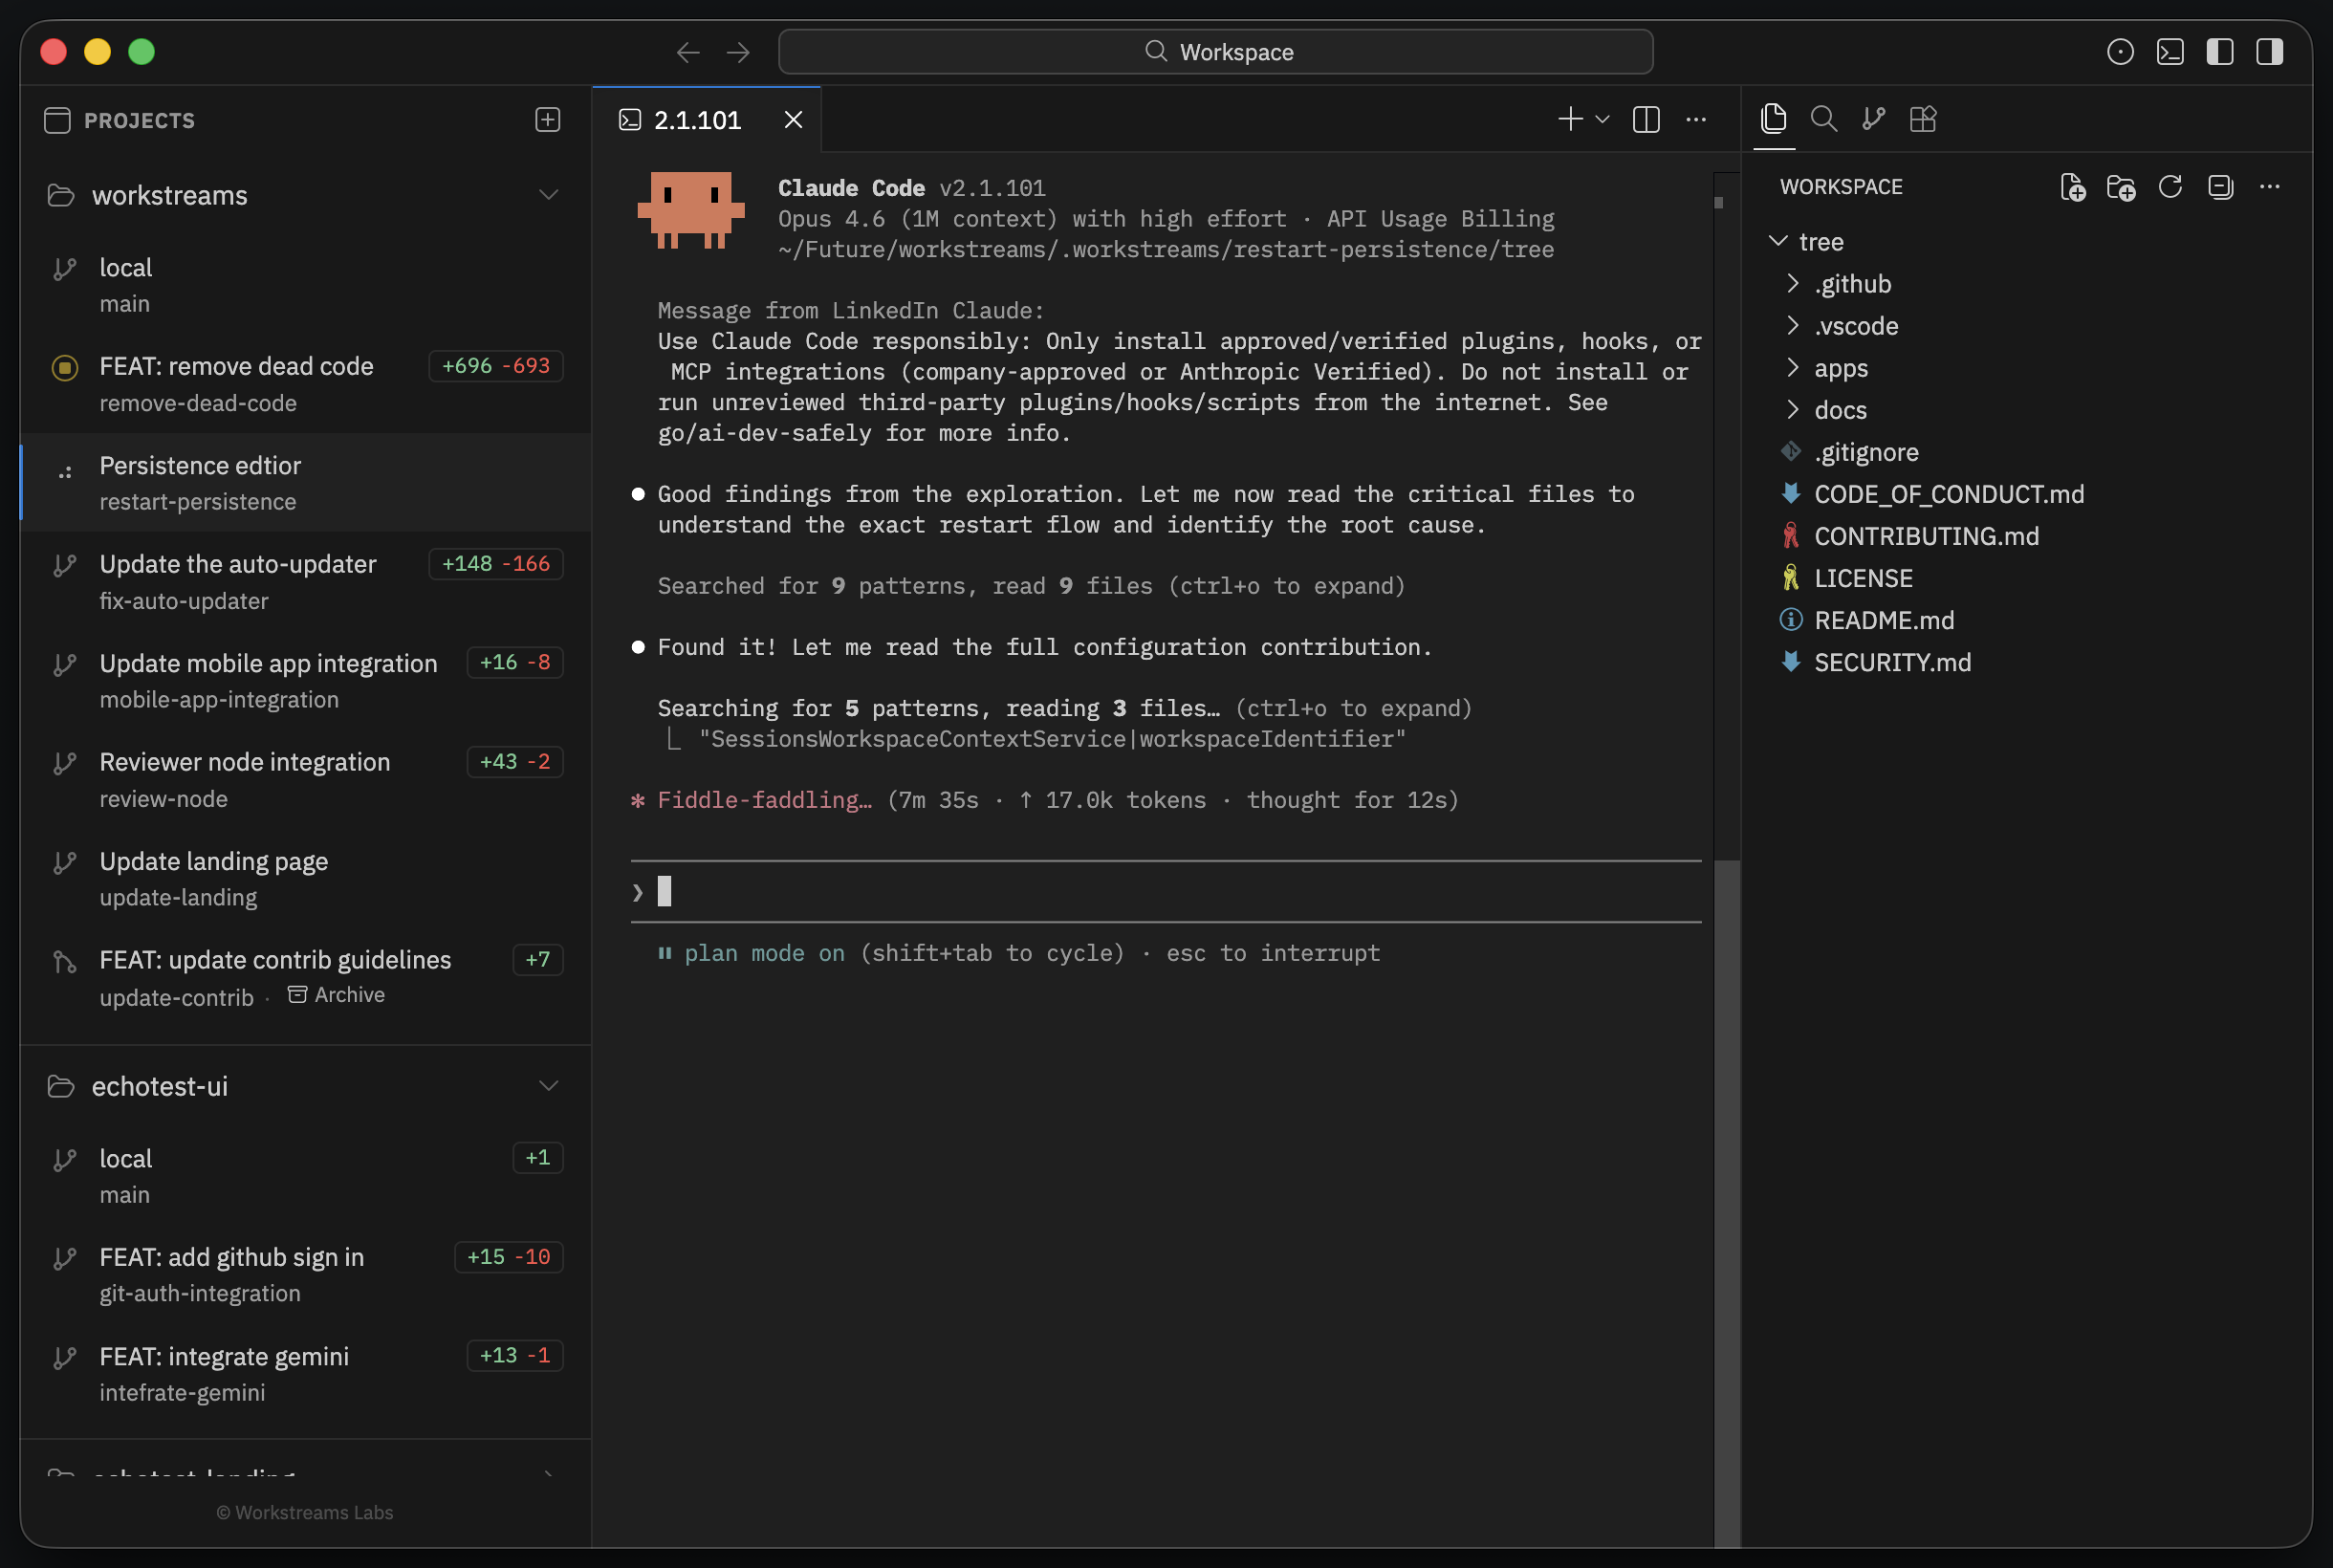
Task: Toggle the left sidebar visibility
Action: coord(2219,51)
